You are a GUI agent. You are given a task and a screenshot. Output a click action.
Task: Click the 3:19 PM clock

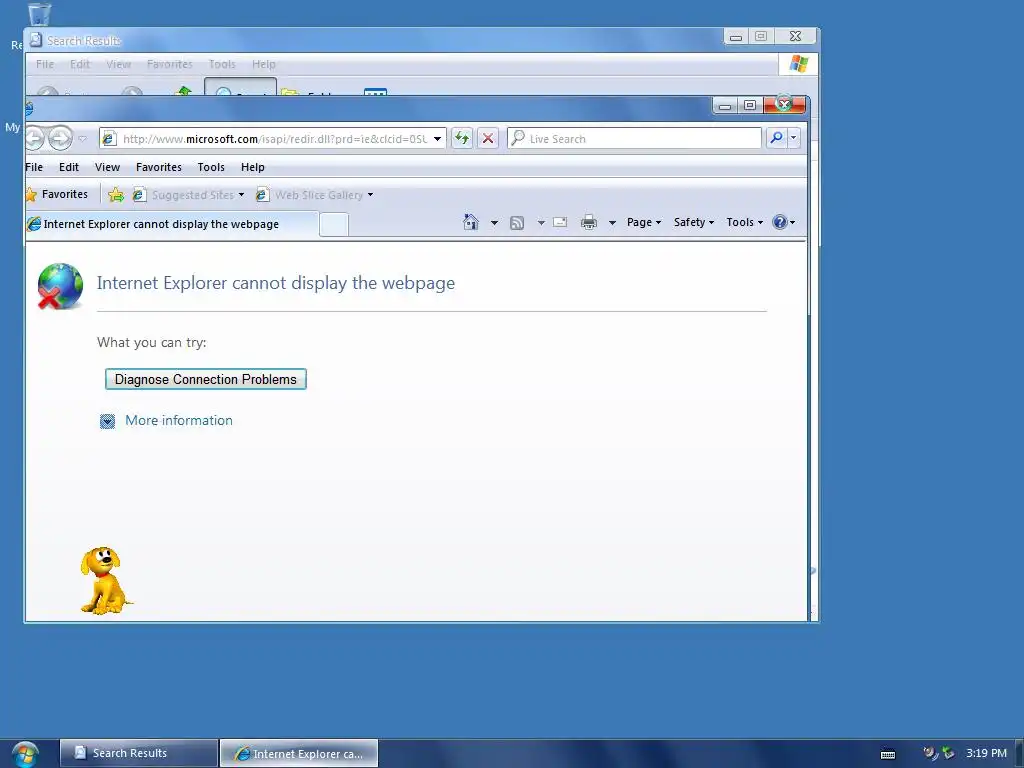[987, 753]
